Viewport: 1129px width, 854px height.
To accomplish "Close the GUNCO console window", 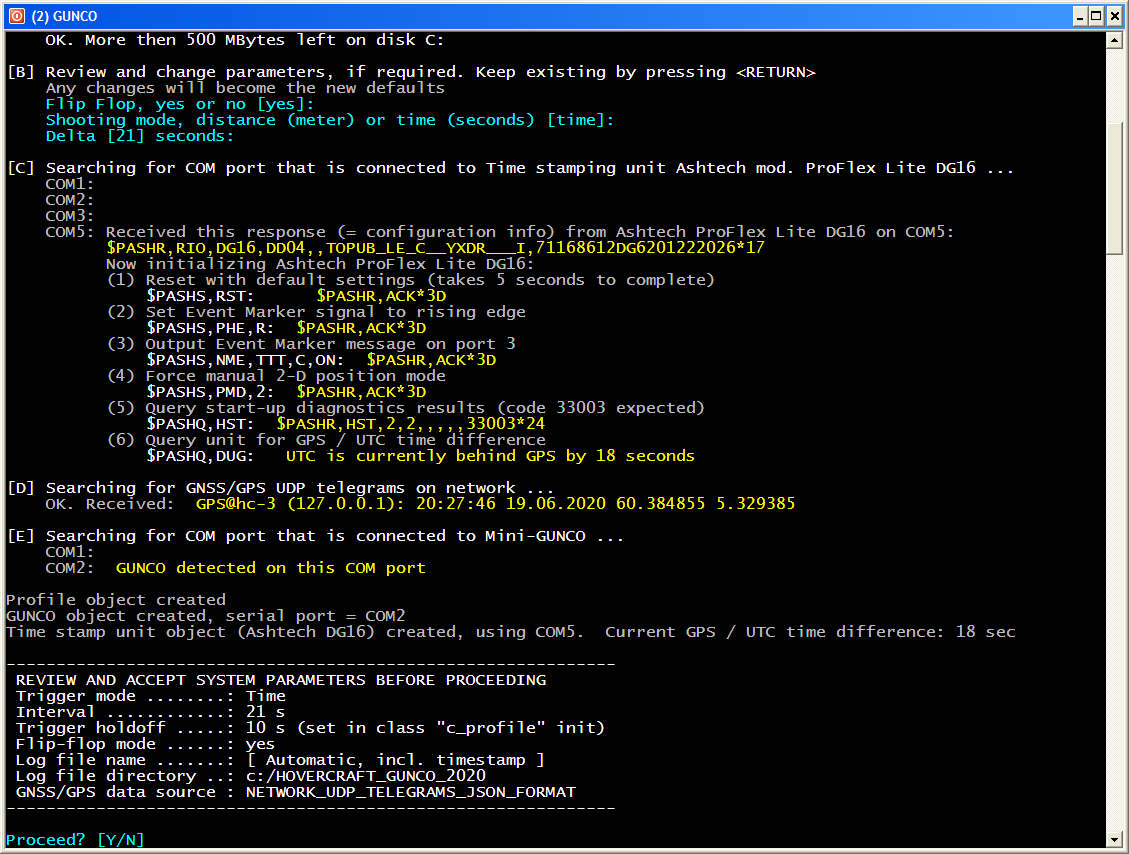I will 1114,16.
